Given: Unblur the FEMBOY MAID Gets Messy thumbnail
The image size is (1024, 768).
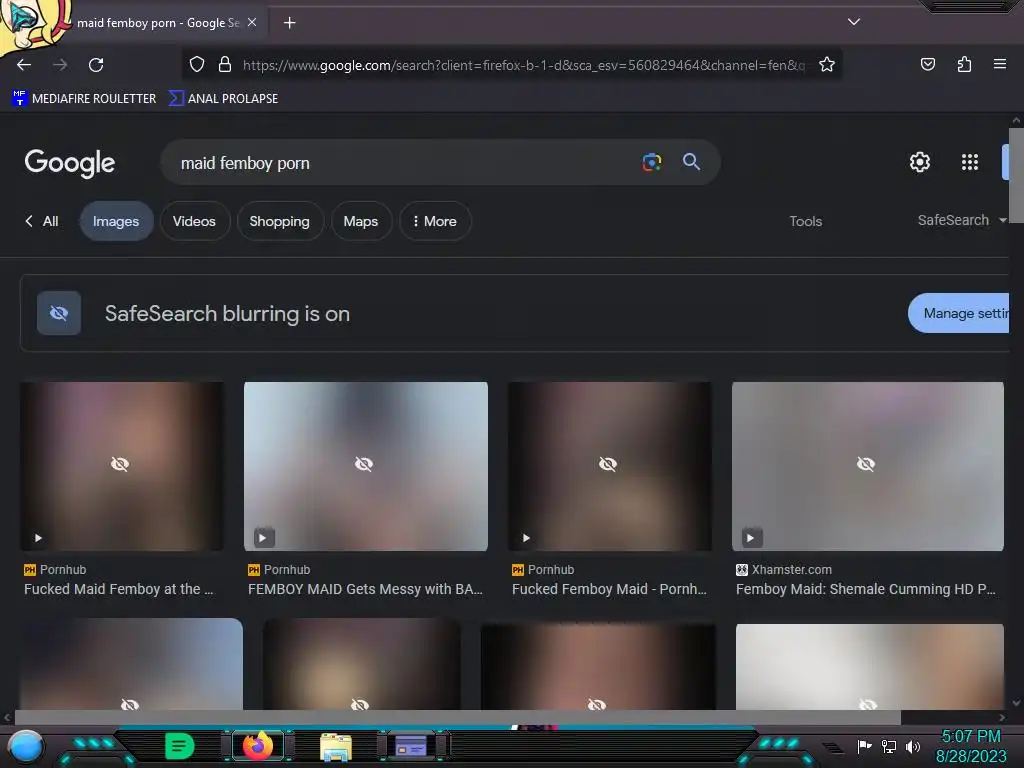Looking at the screenshot, I should [364, 464].
